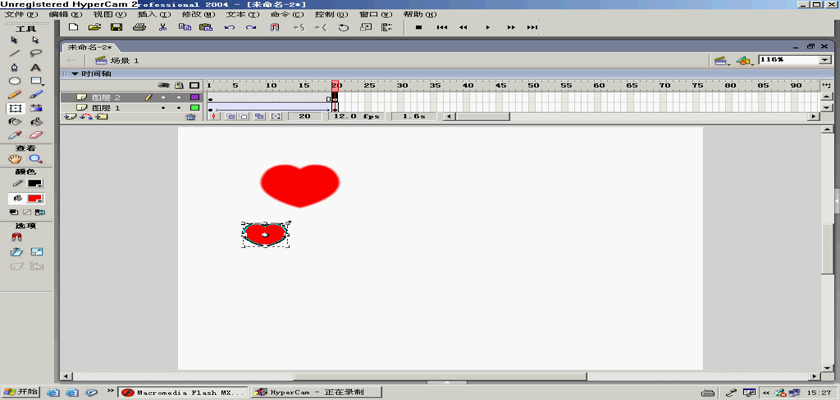Click the Save toolbar icon

116,27
